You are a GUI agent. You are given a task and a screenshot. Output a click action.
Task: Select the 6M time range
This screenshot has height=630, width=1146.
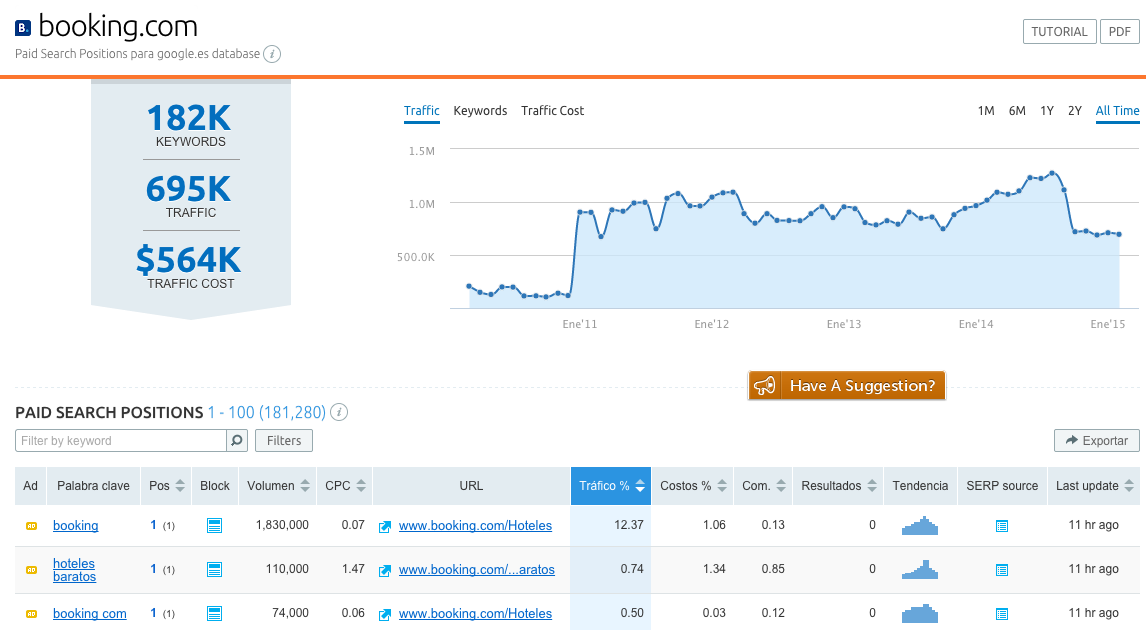[x=1017, y=111]
